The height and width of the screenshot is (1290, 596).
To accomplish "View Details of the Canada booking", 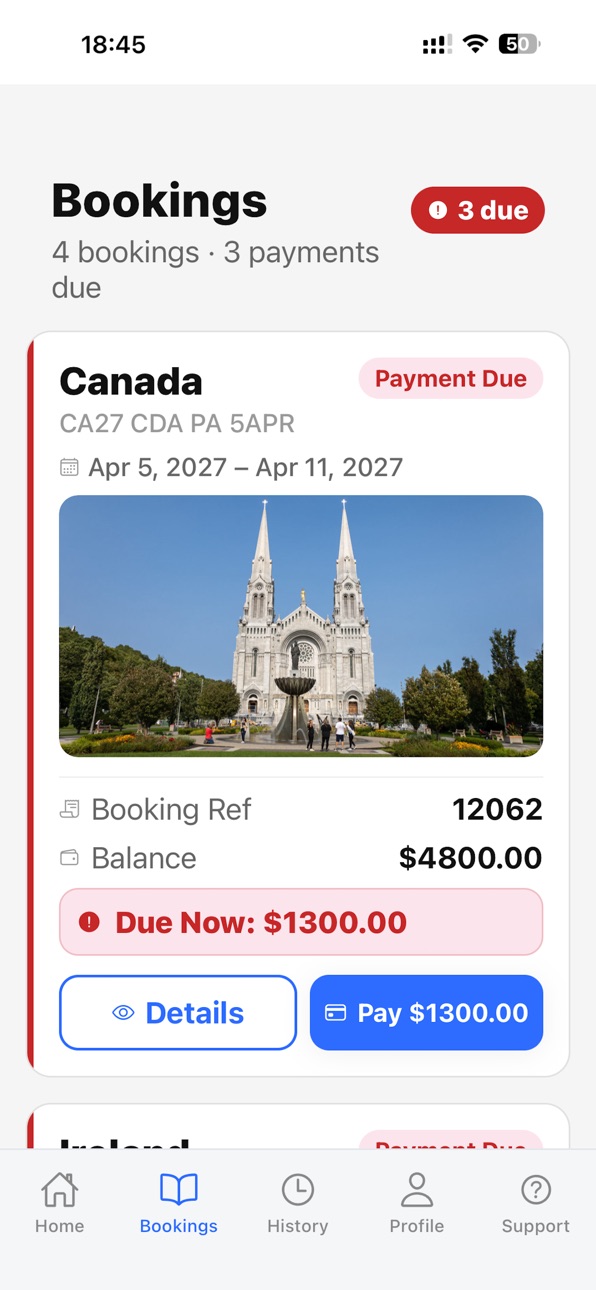I will [178, 1013].
